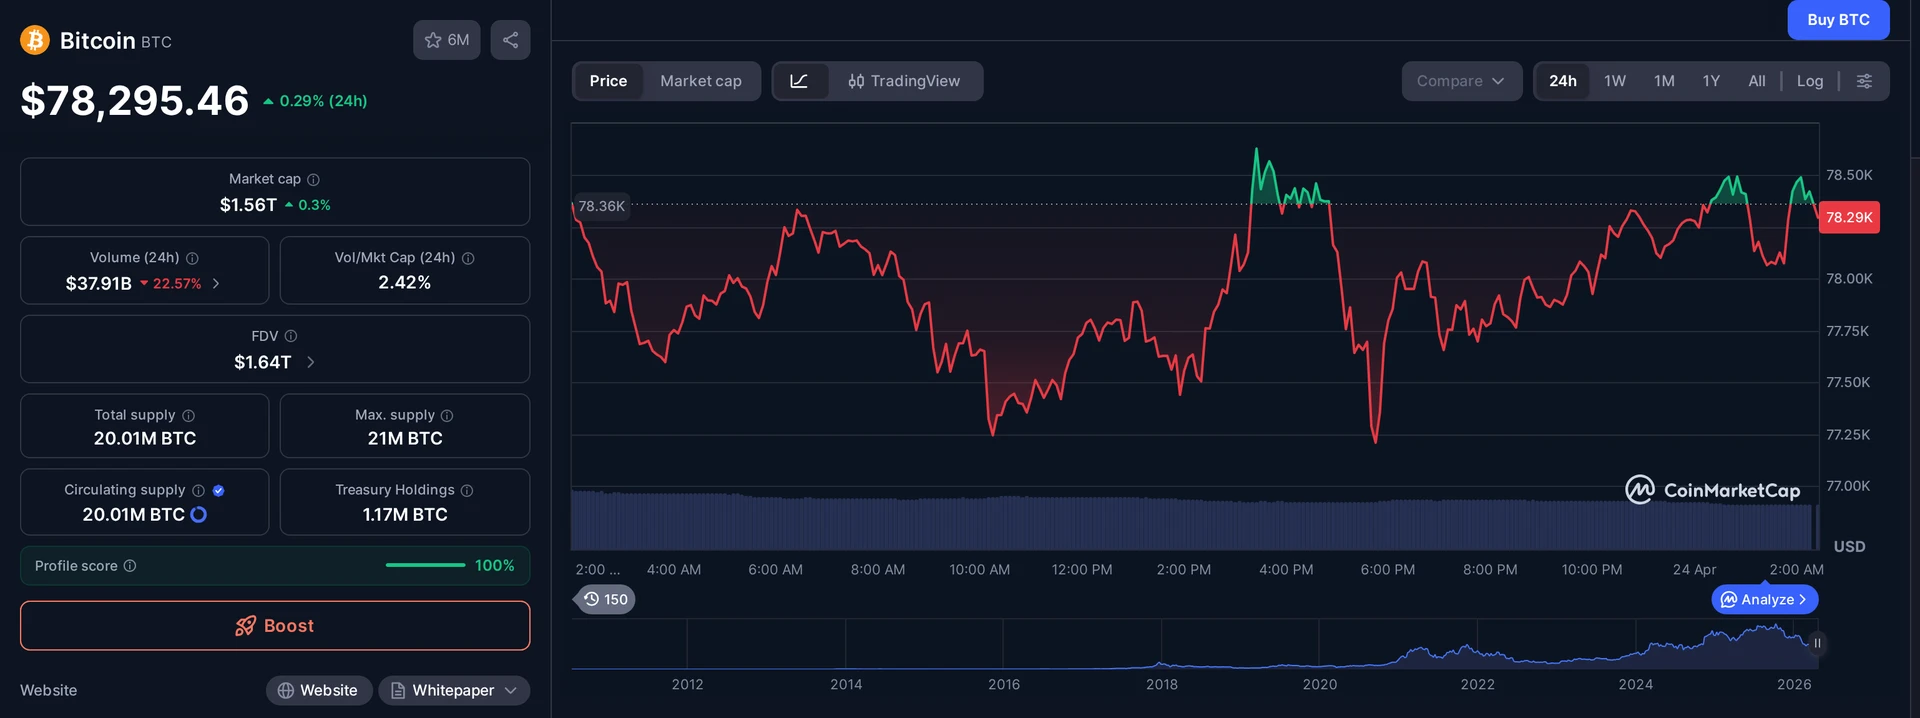Open the Compare dropdown
1920x718 pixels.
[x=1461, y=81]
